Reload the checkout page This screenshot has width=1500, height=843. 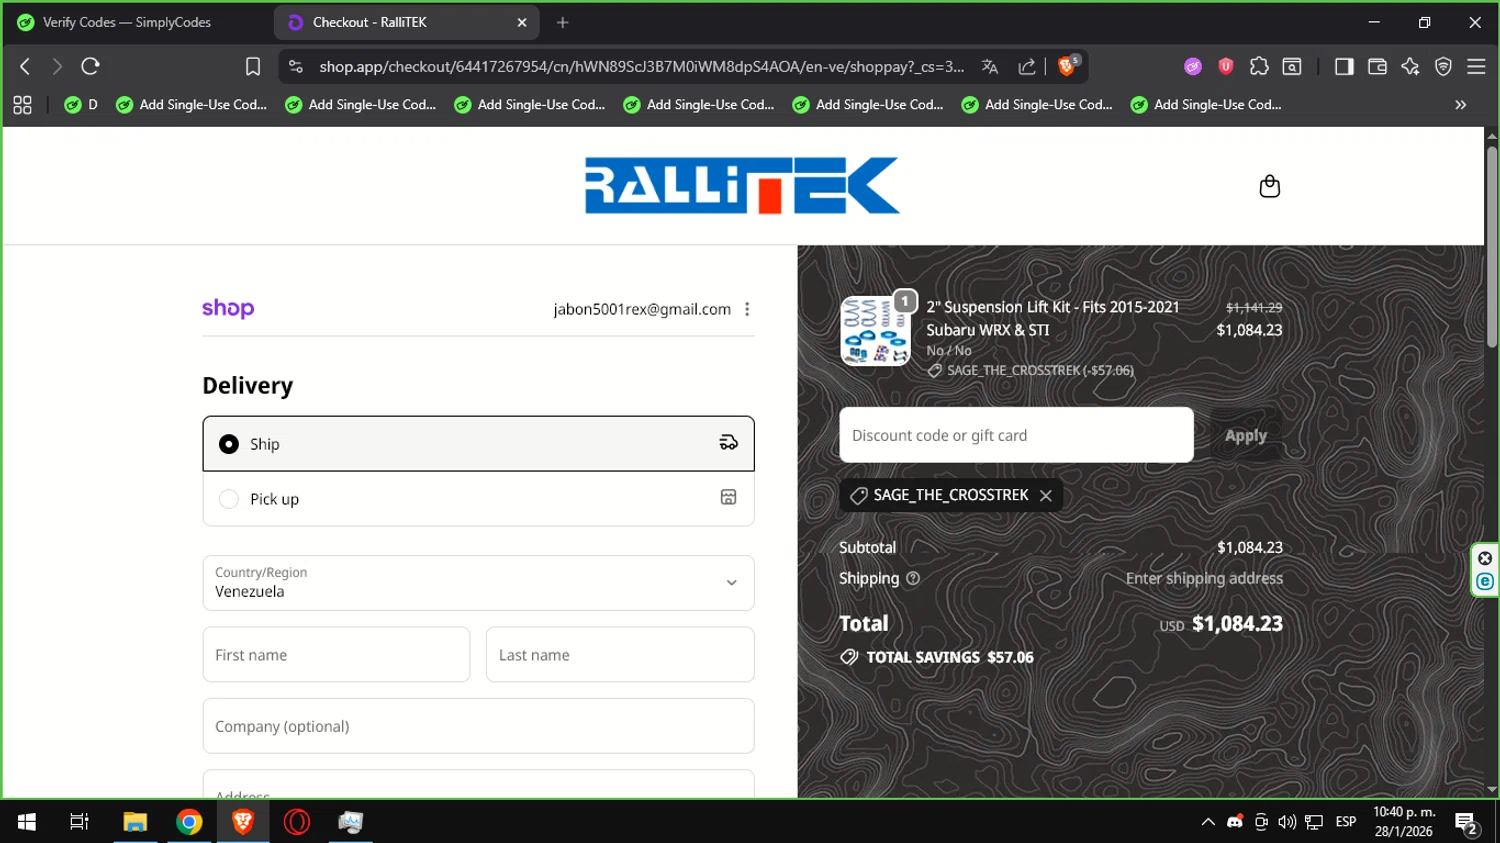(90, 66)
